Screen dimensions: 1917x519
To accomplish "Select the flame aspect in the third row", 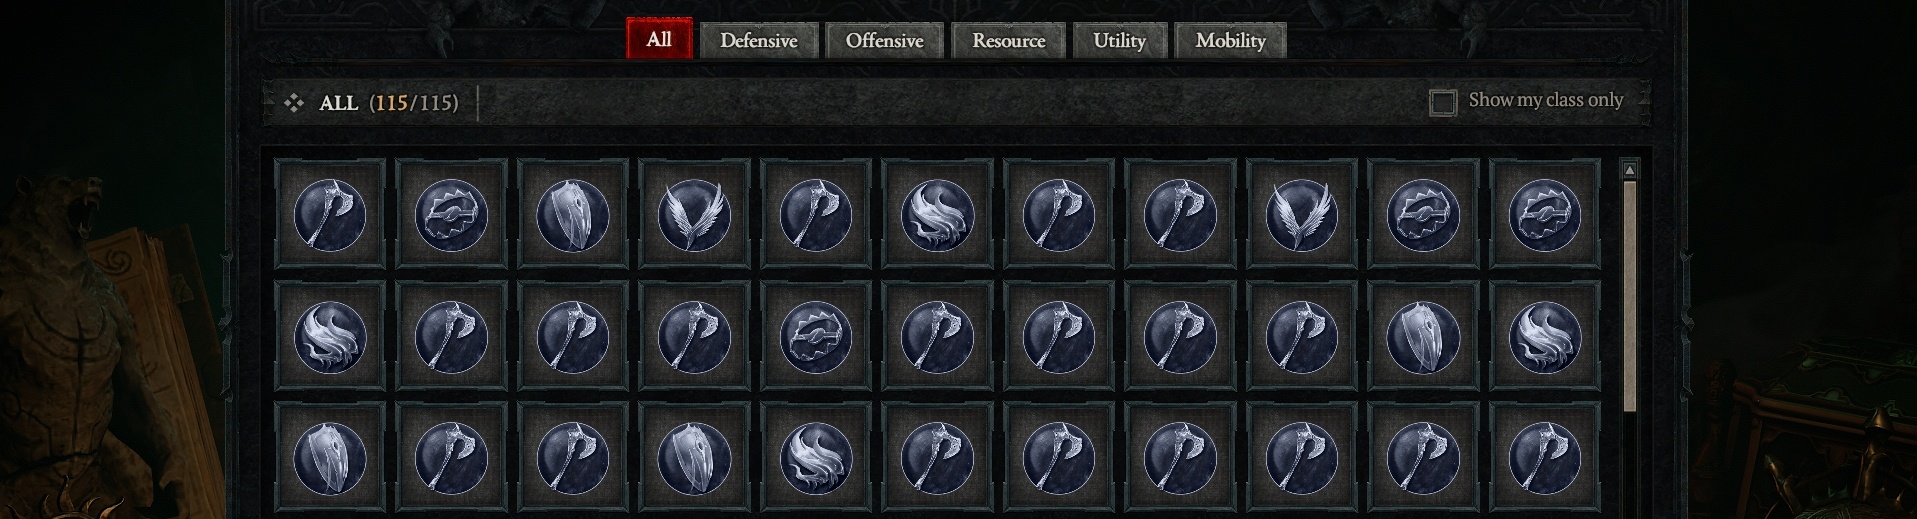I will point(815,458).
